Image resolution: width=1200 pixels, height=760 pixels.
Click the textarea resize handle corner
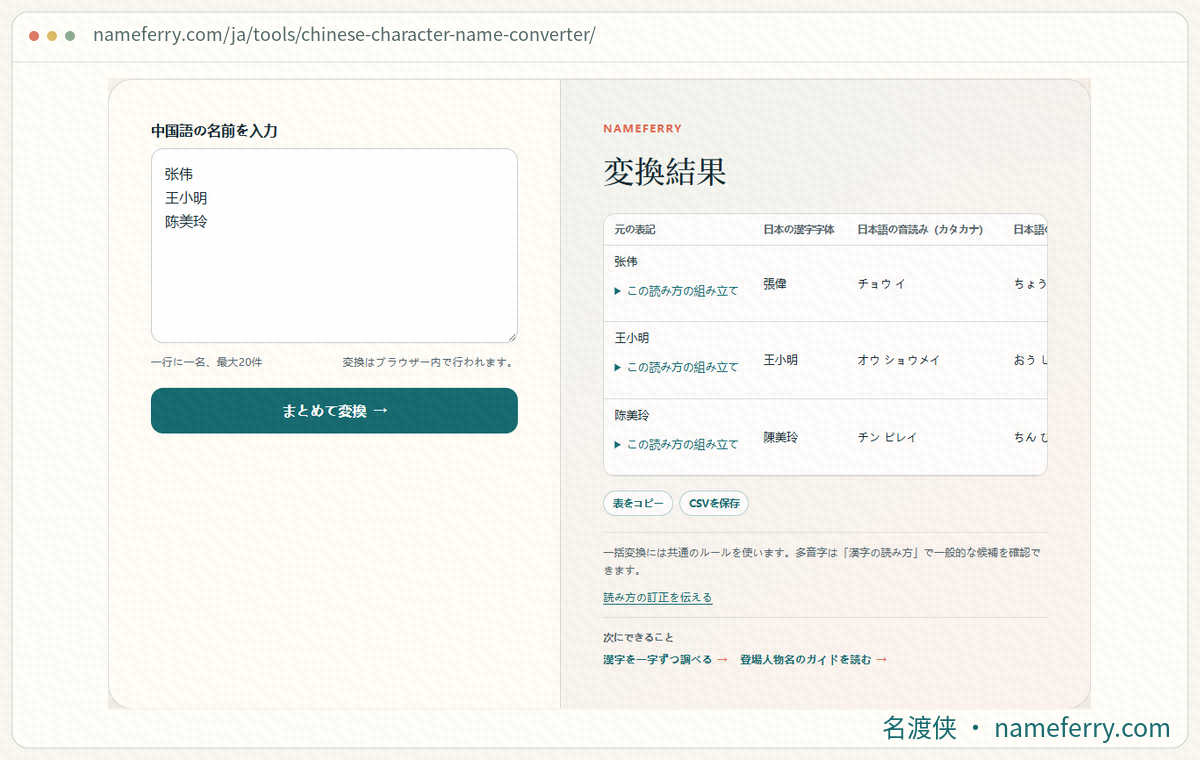click(512, 338)
